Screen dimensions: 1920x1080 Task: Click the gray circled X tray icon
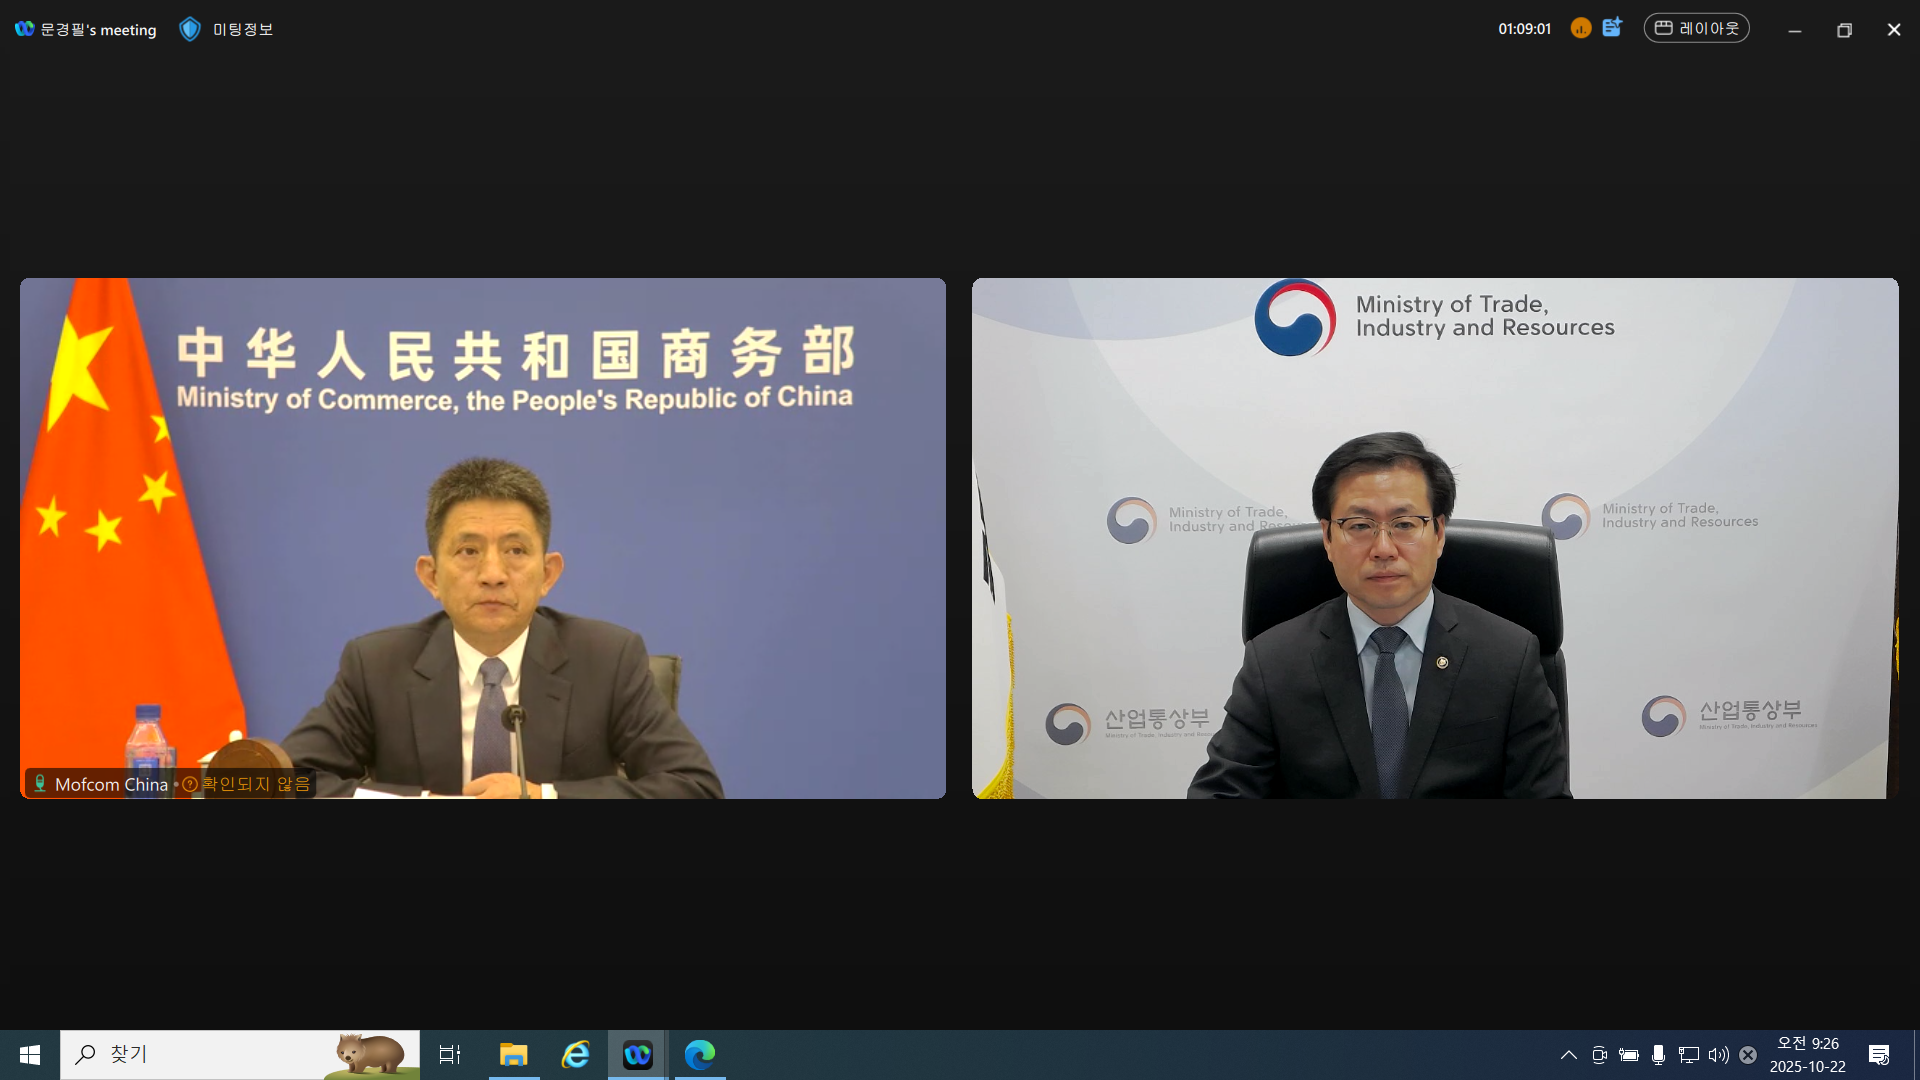tap(1748, 1055)
